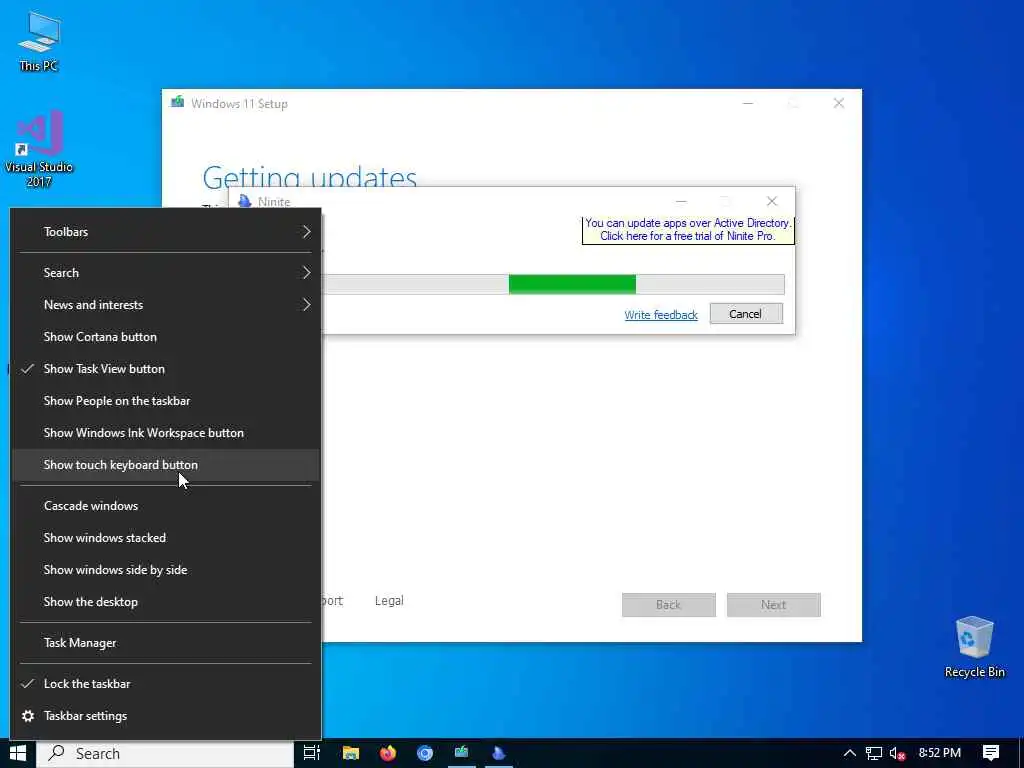This screenshot has height=768, width=1024.
Task: Switch to Windows 11 Setup taskbar icon
Action: [462, 754]
